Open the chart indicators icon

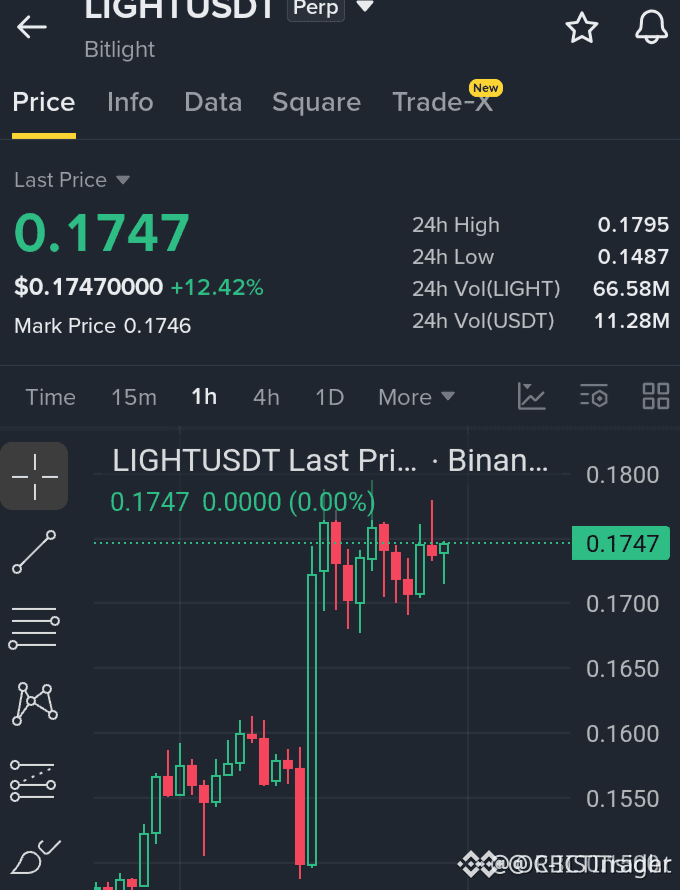tap(532, 396)
